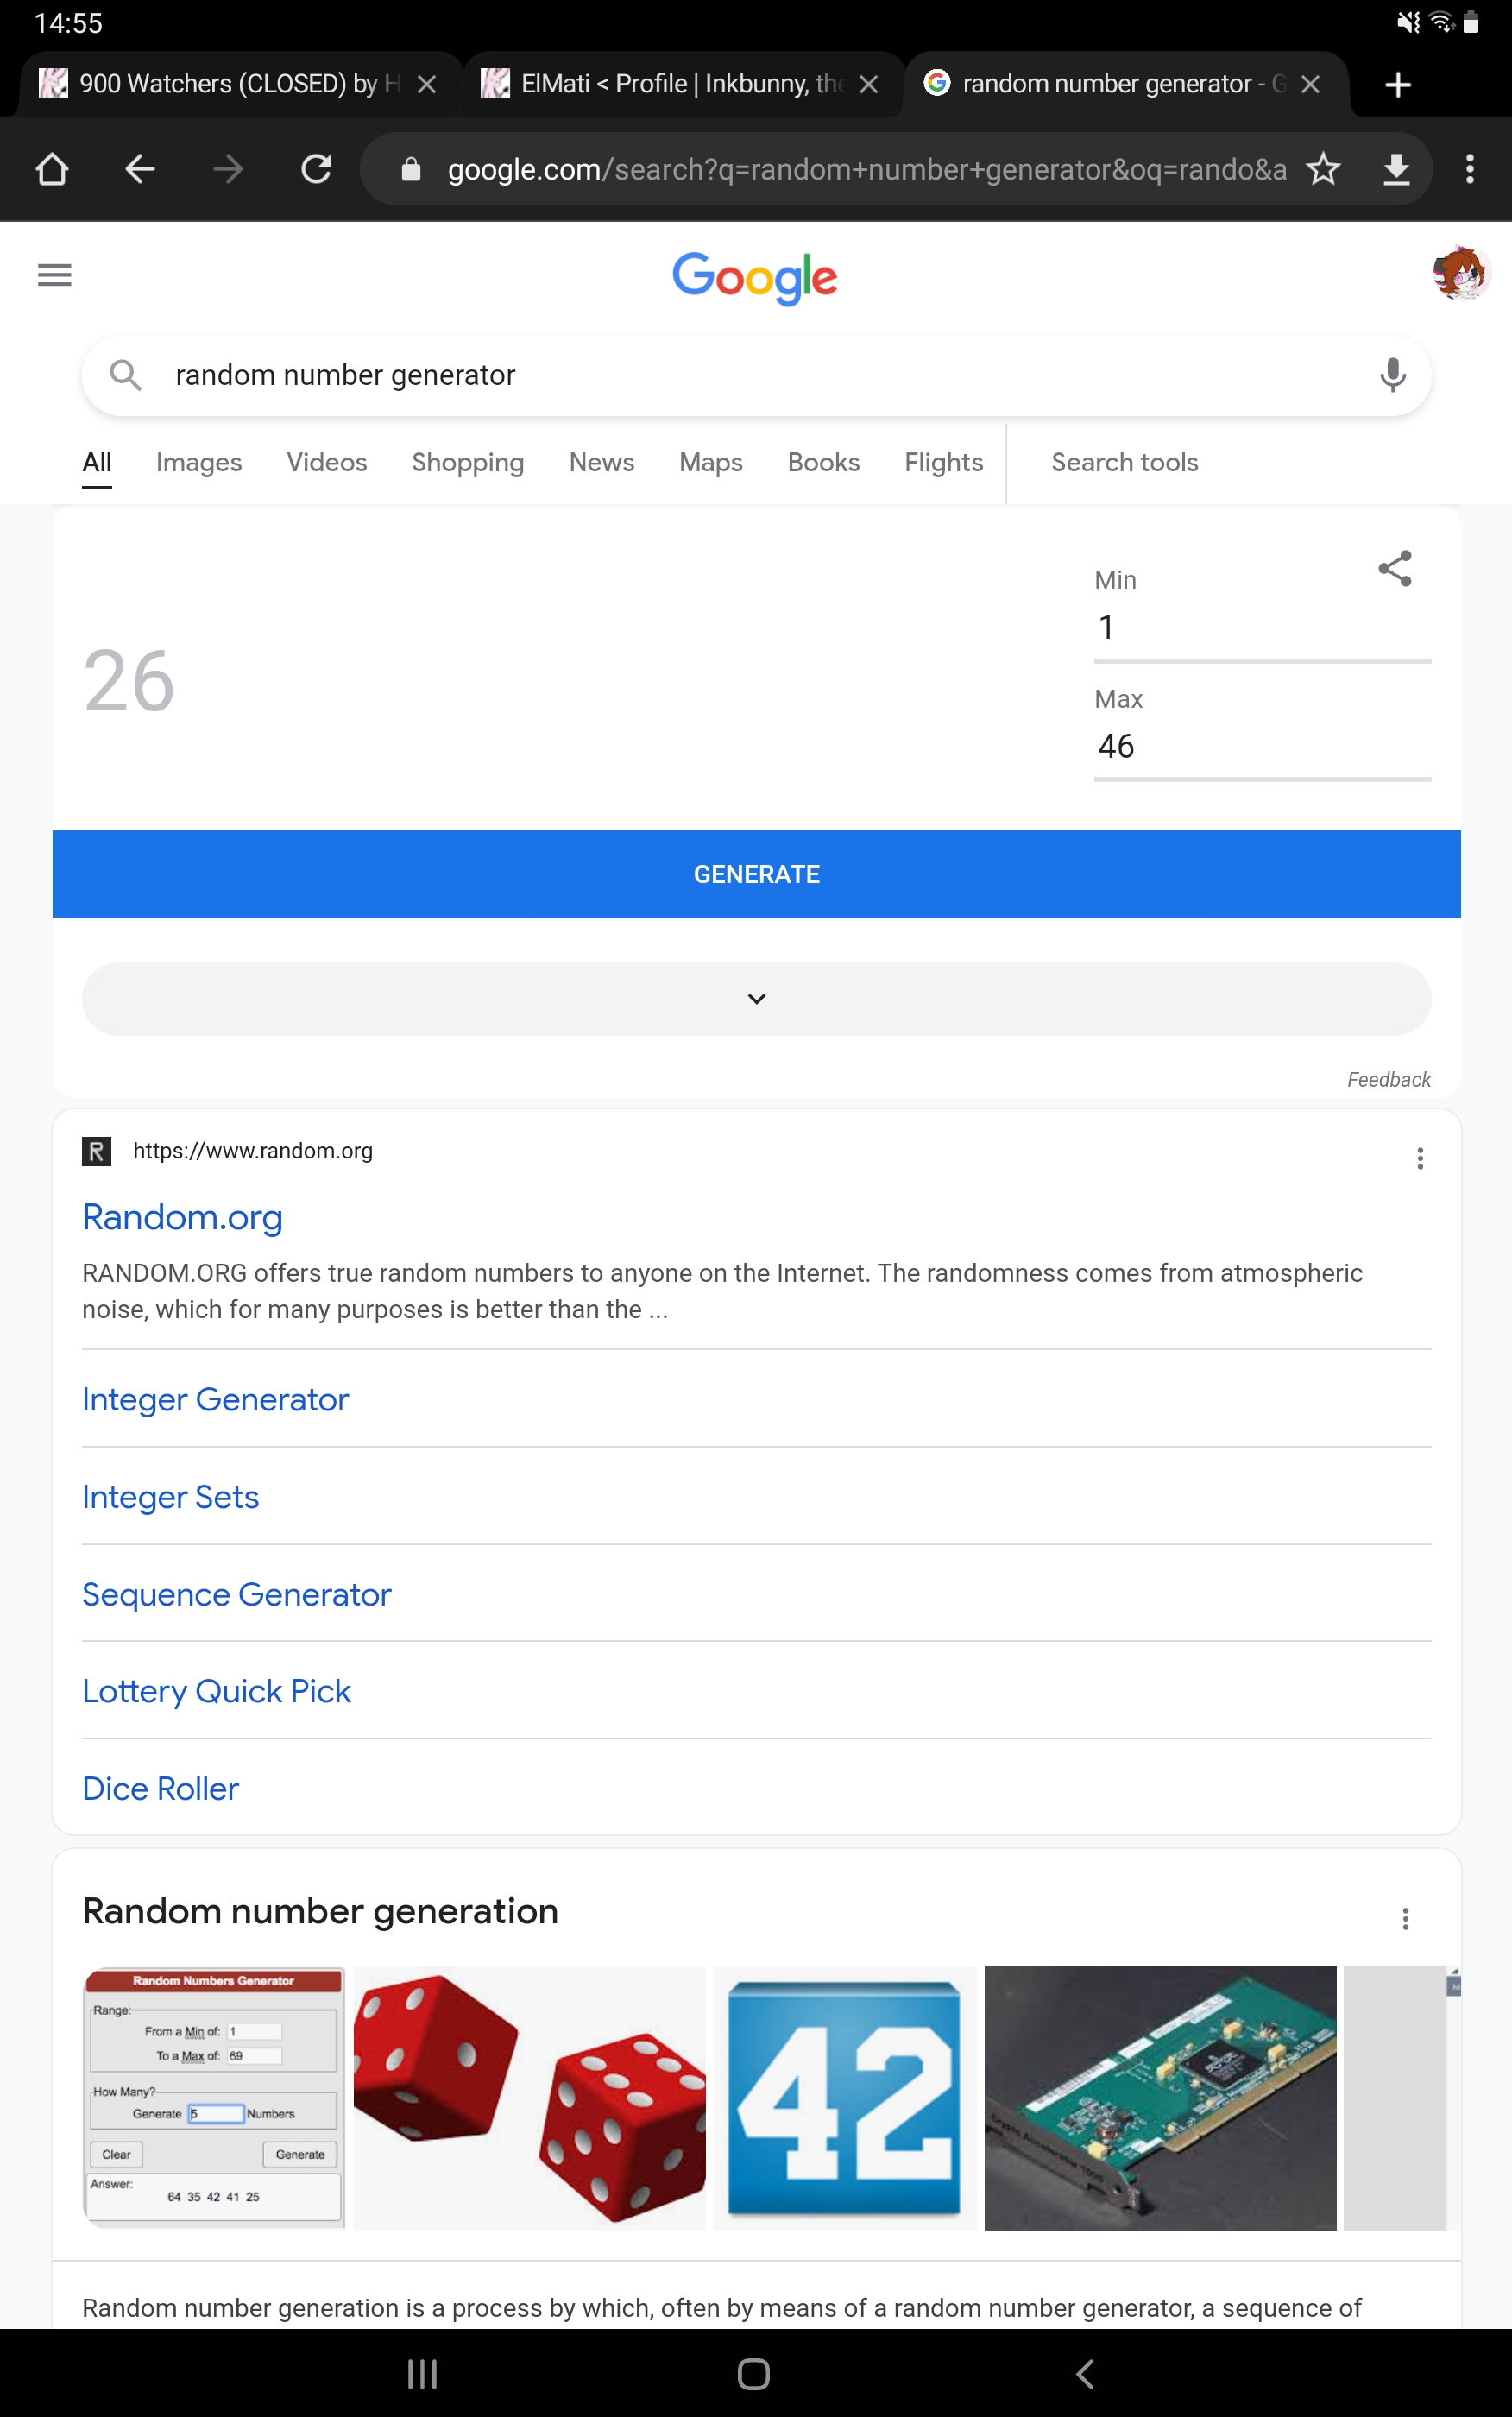Reload the current page
This screenshot has height=2417, width=1512.
pyautogui.click(x=316, y=169)
